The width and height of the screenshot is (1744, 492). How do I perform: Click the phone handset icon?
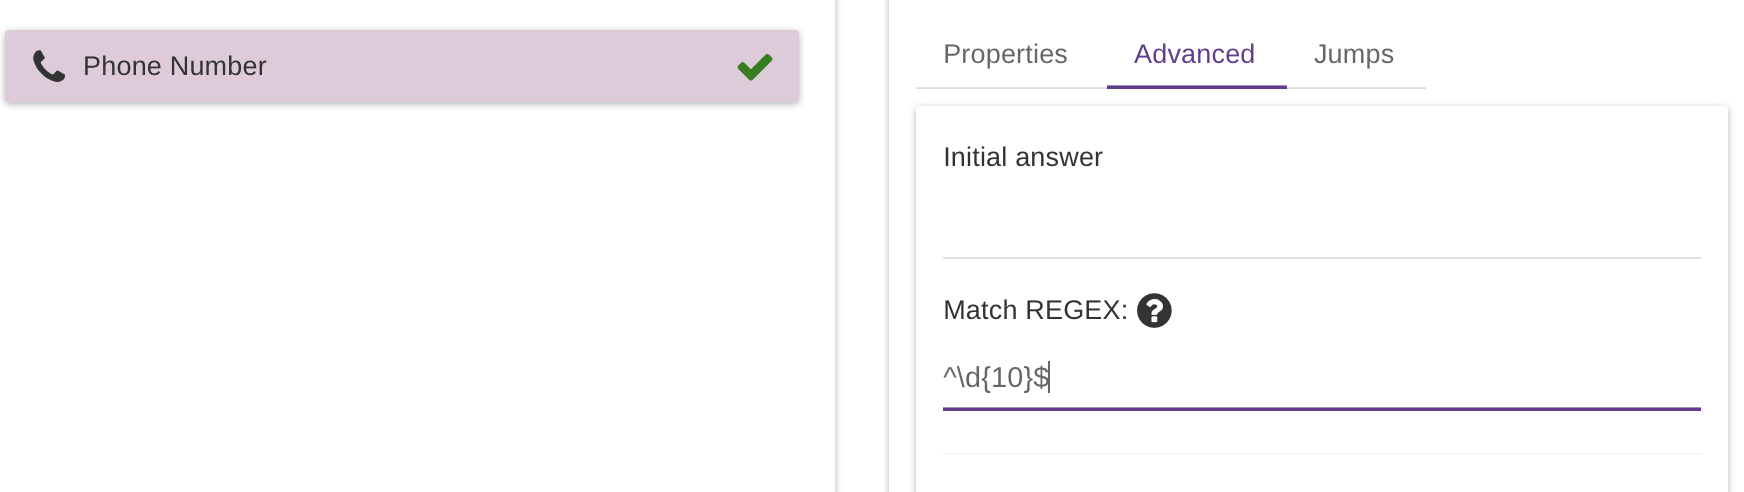tap(49, 66)
